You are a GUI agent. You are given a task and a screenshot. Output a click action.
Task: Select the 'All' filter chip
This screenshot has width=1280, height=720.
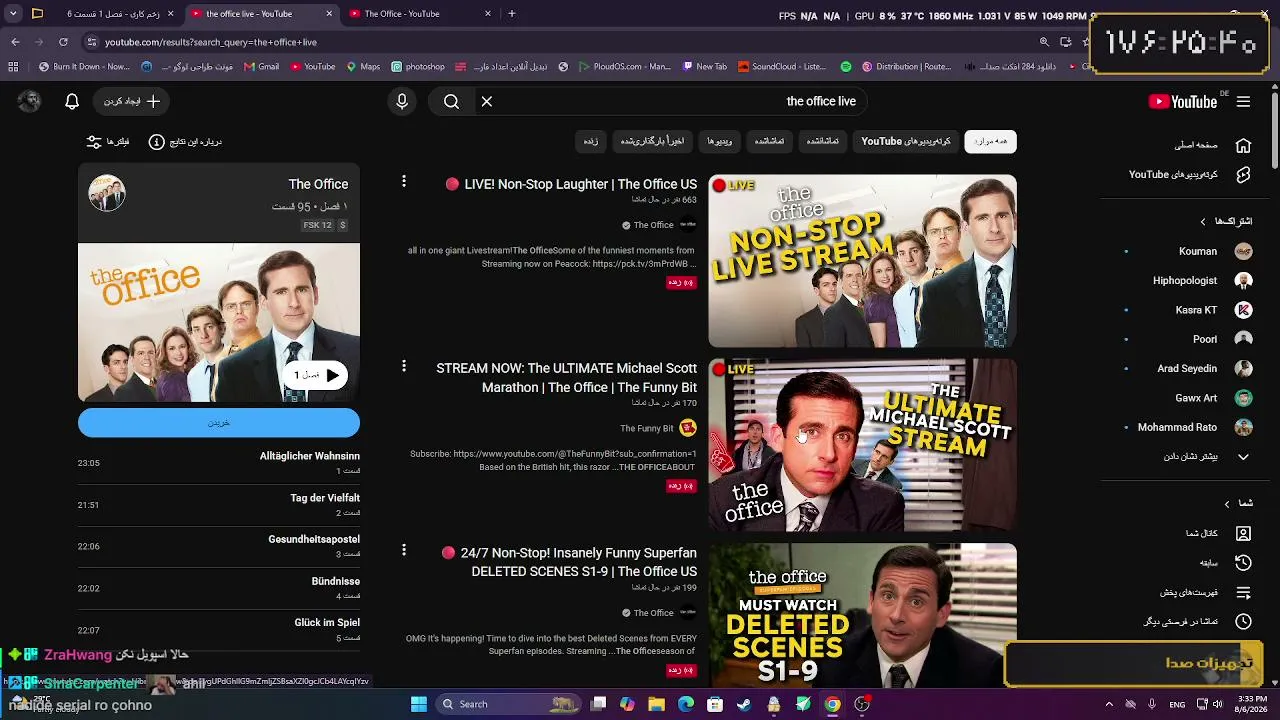(990, 142)
